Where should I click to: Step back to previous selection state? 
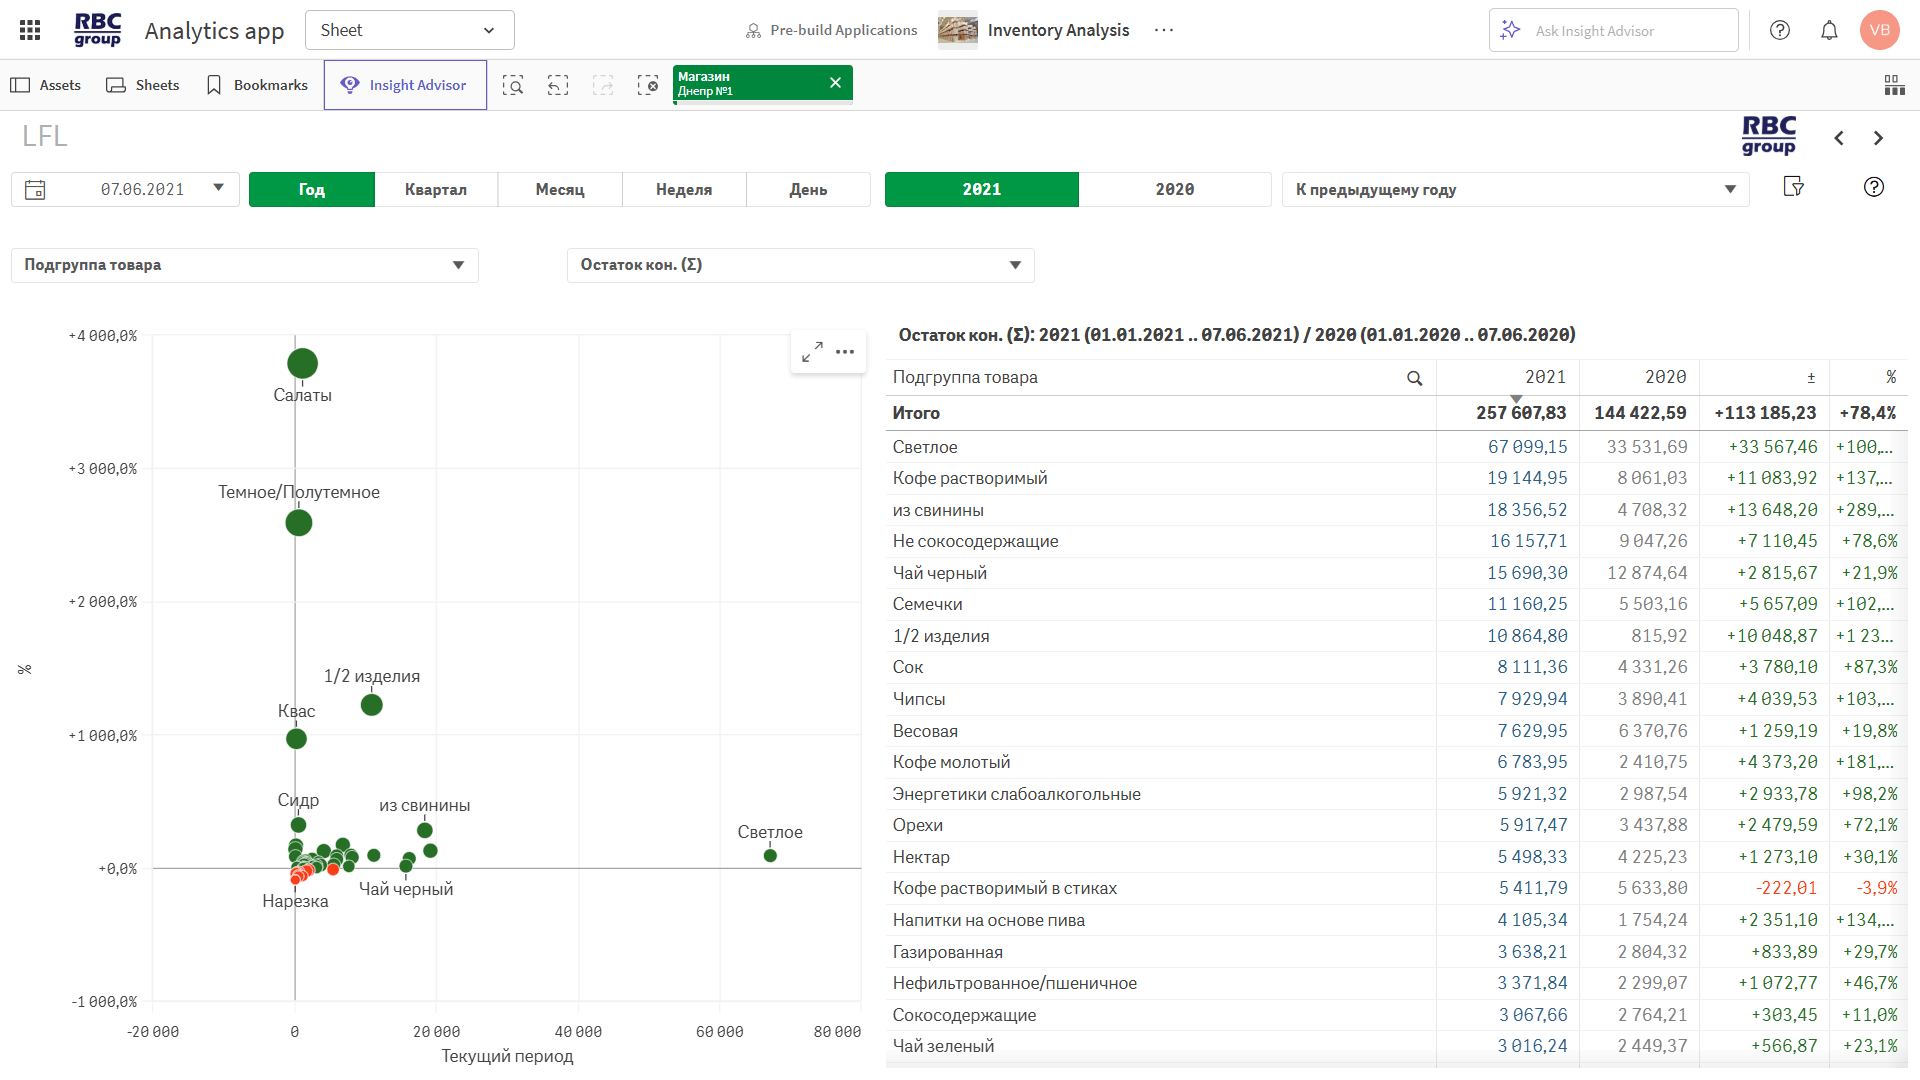pos(558,85)
